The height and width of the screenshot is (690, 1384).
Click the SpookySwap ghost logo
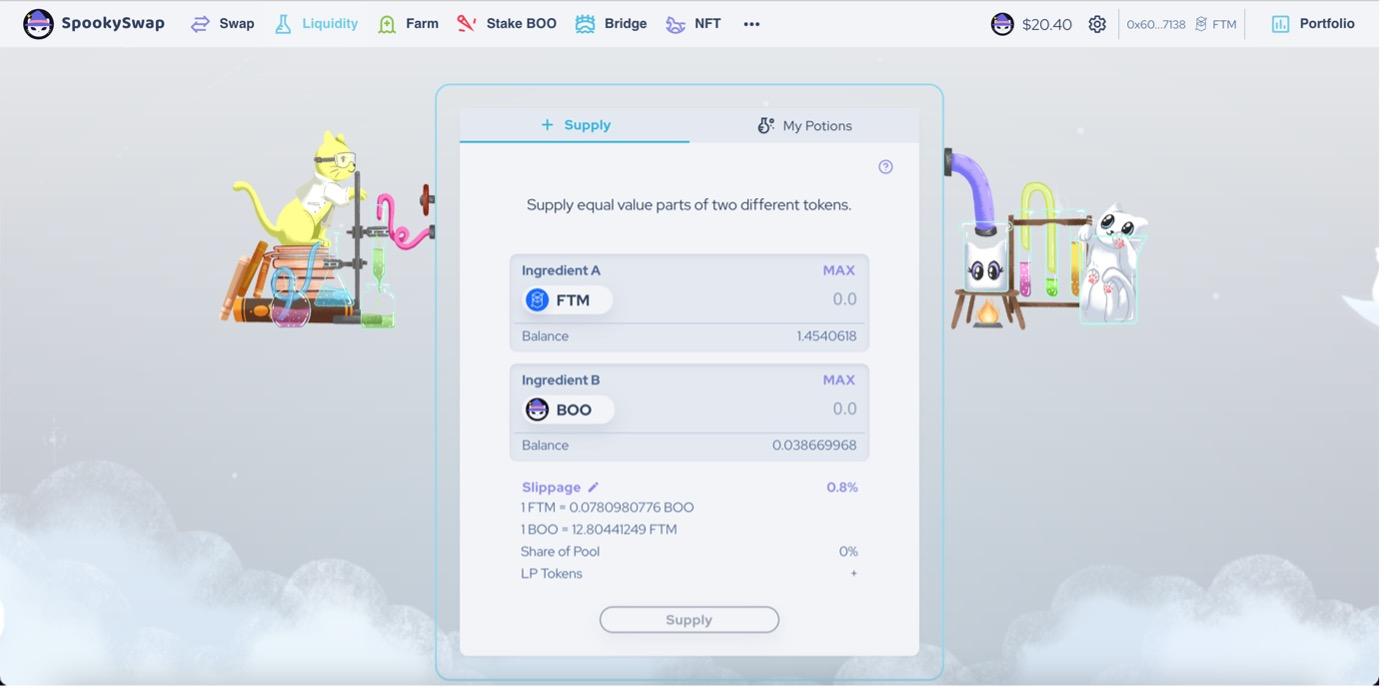[38, 24]
